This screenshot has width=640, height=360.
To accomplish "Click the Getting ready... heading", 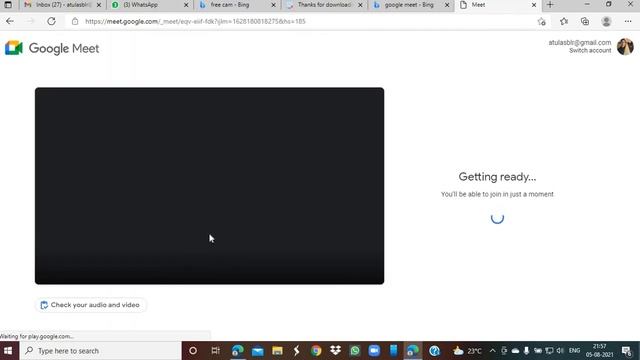I will (497, 177).
